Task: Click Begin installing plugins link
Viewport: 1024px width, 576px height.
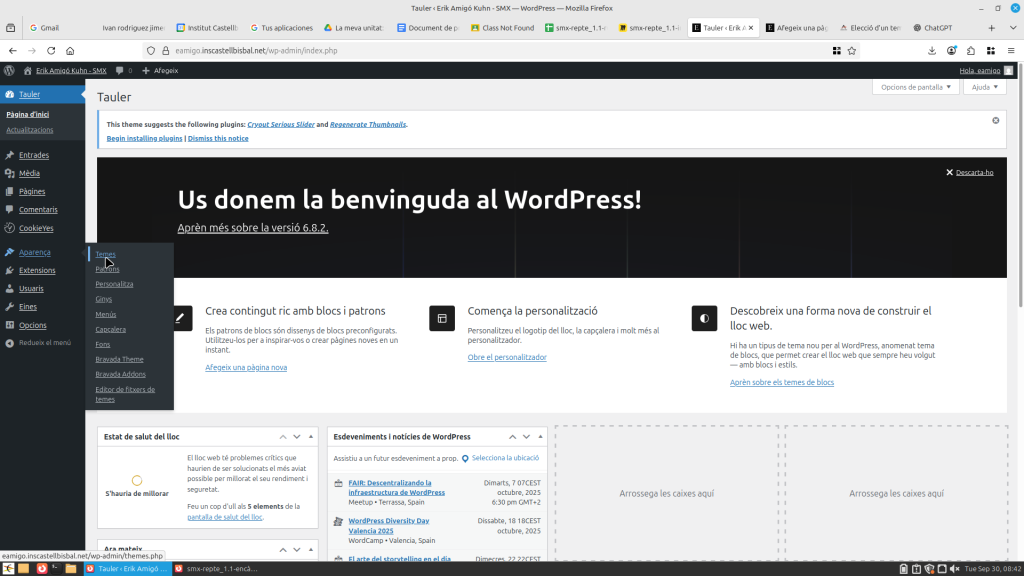Action: click(x=144, y=138)
